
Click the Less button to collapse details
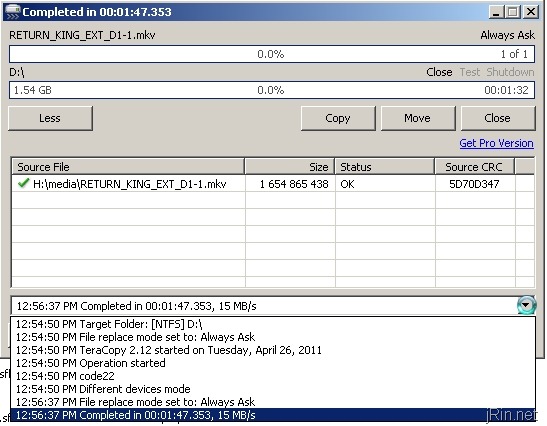(51, 118)
